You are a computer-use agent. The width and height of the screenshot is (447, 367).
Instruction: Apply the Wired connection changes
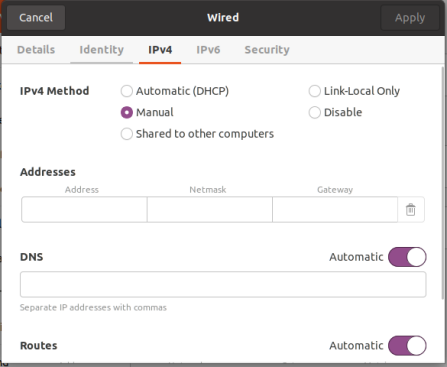click(410, 17)
